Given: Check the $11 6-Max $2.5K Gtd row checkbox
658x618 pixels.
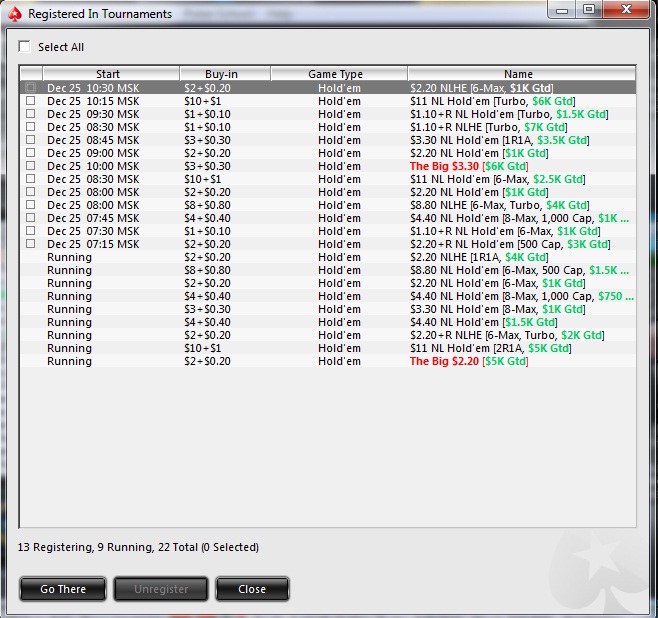Looking at the screenshot, I should click(30, 178).
